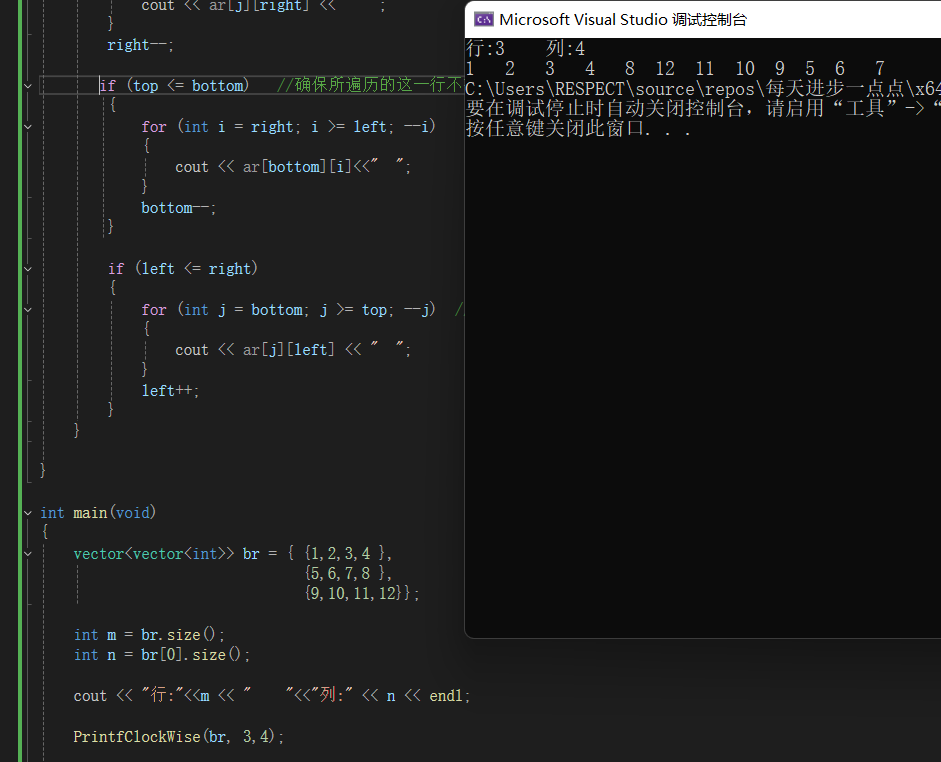Place cursor on the 'right--;' line
Image resolution: width=941 pixels, height=762 pixels.
[x=140, y=45]
